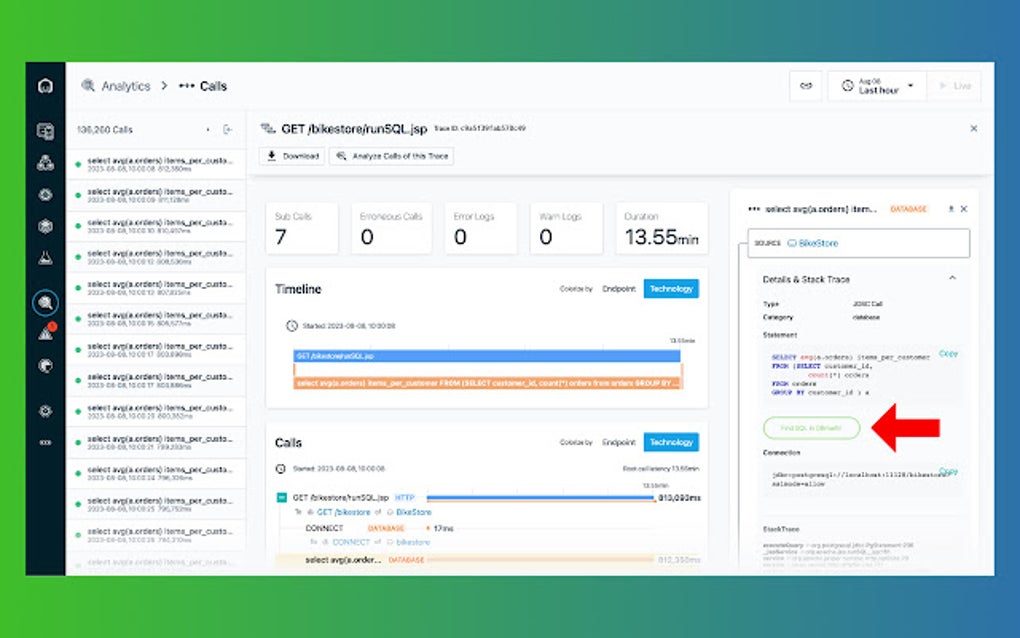Copy the connection string

(948, 472)
